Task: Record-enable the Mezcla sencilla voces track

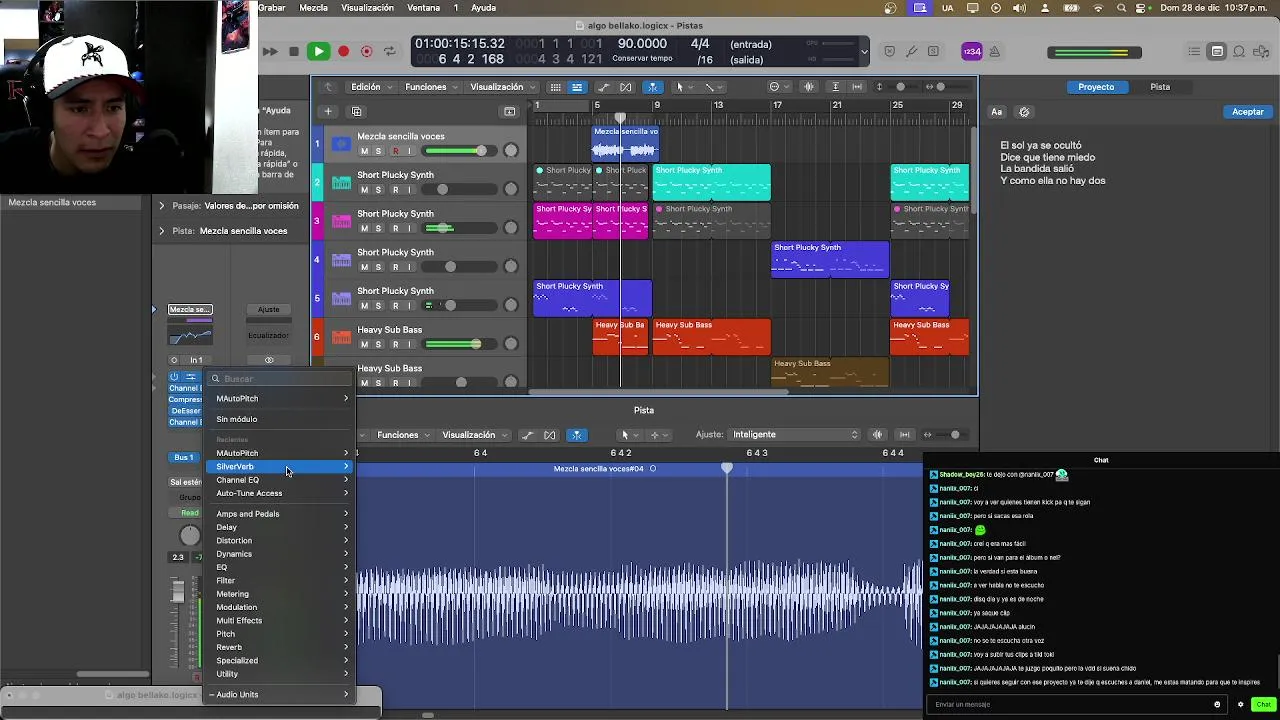Action: coord(395,151)
